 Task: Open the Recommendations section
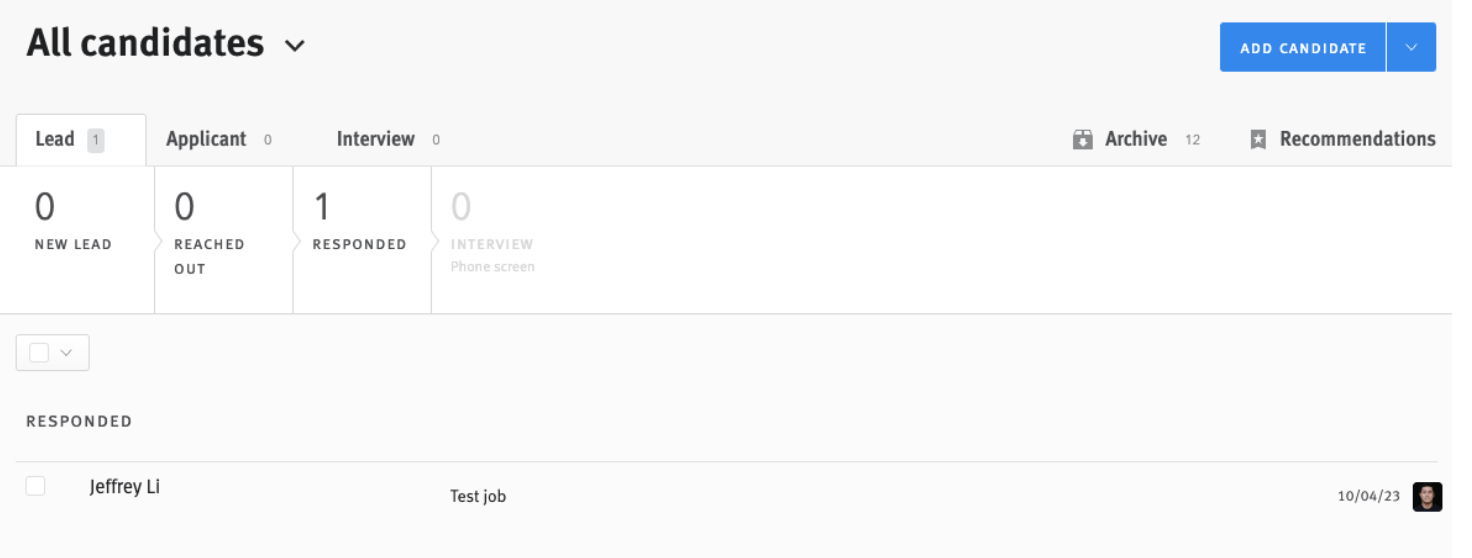pos(1357,139)
